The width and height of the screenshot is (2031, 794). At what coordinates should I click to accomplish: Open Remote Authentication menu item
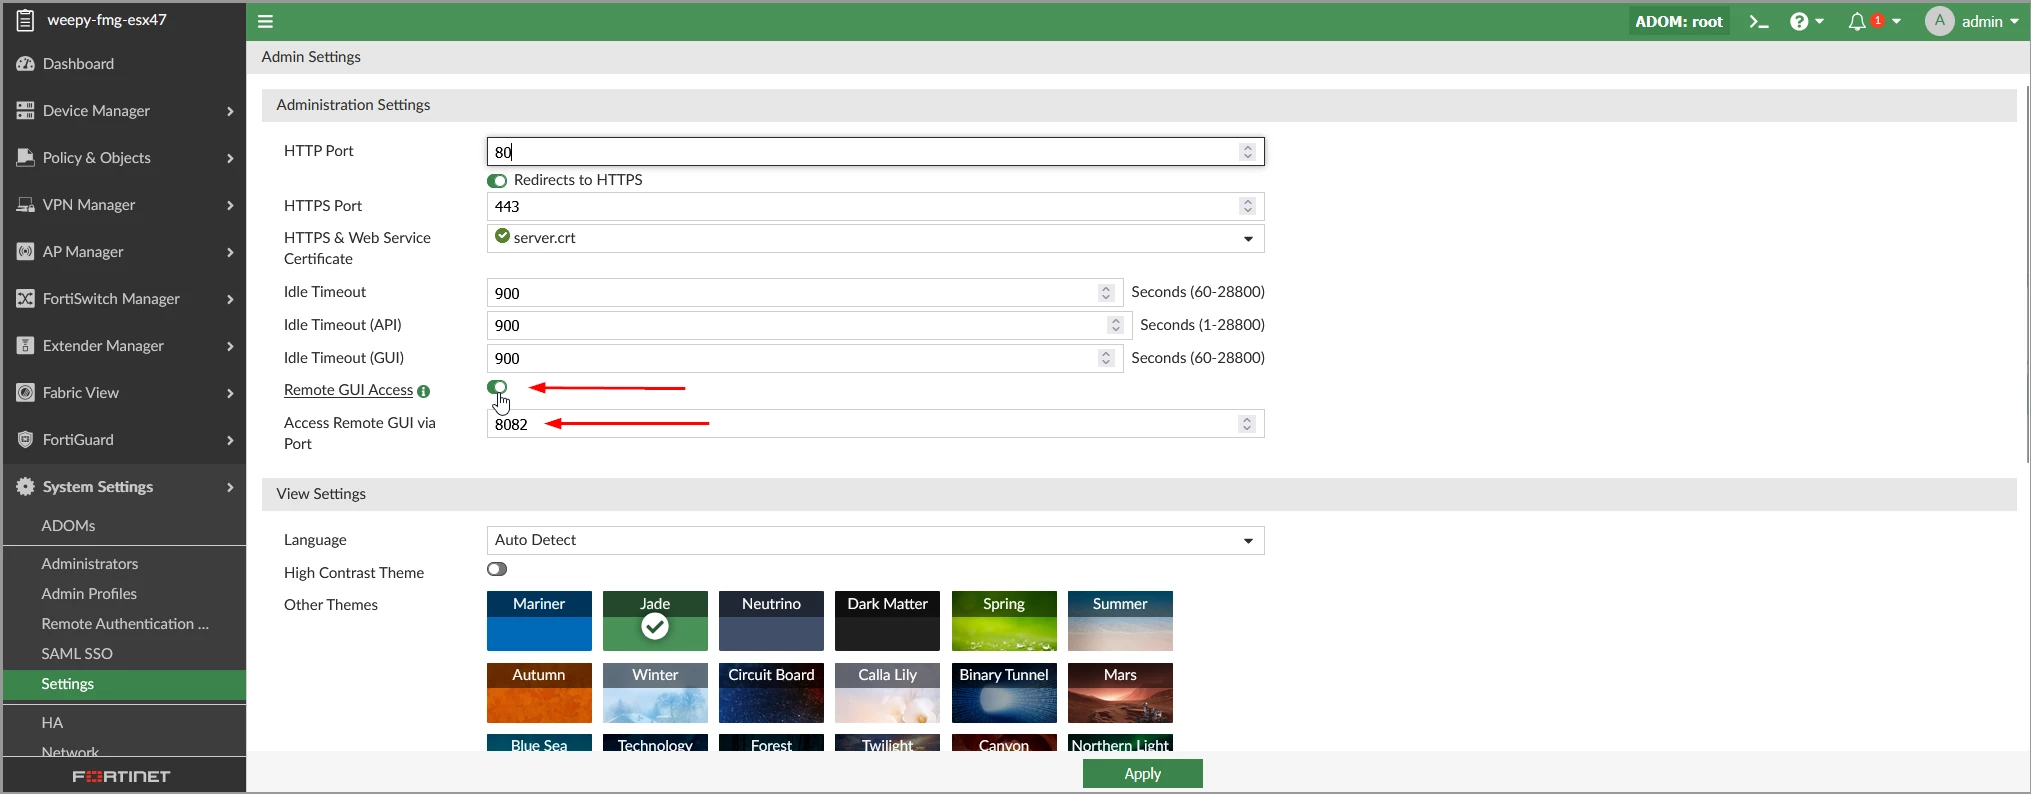(x=124, y=624)
